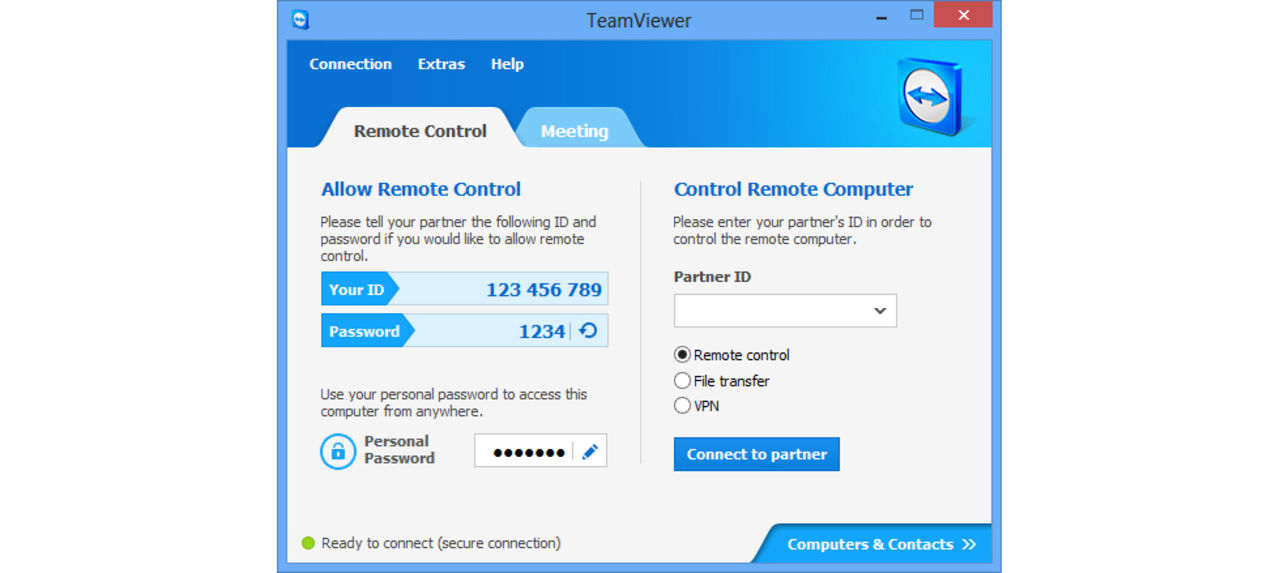Click the Your ID label
The image size is (1280, 573).
pyautogui.click(x=356, y=290)
